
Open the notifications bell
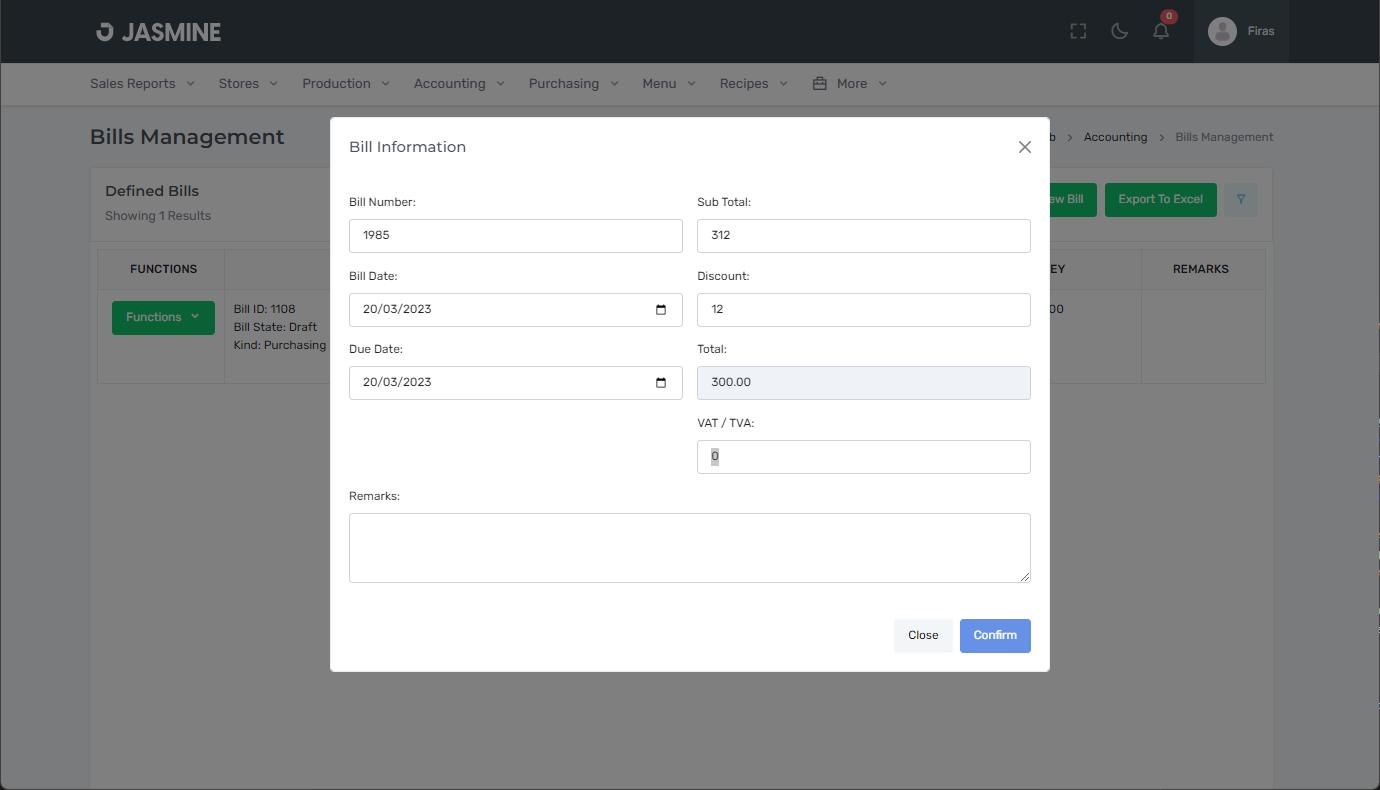(1161, 31)
